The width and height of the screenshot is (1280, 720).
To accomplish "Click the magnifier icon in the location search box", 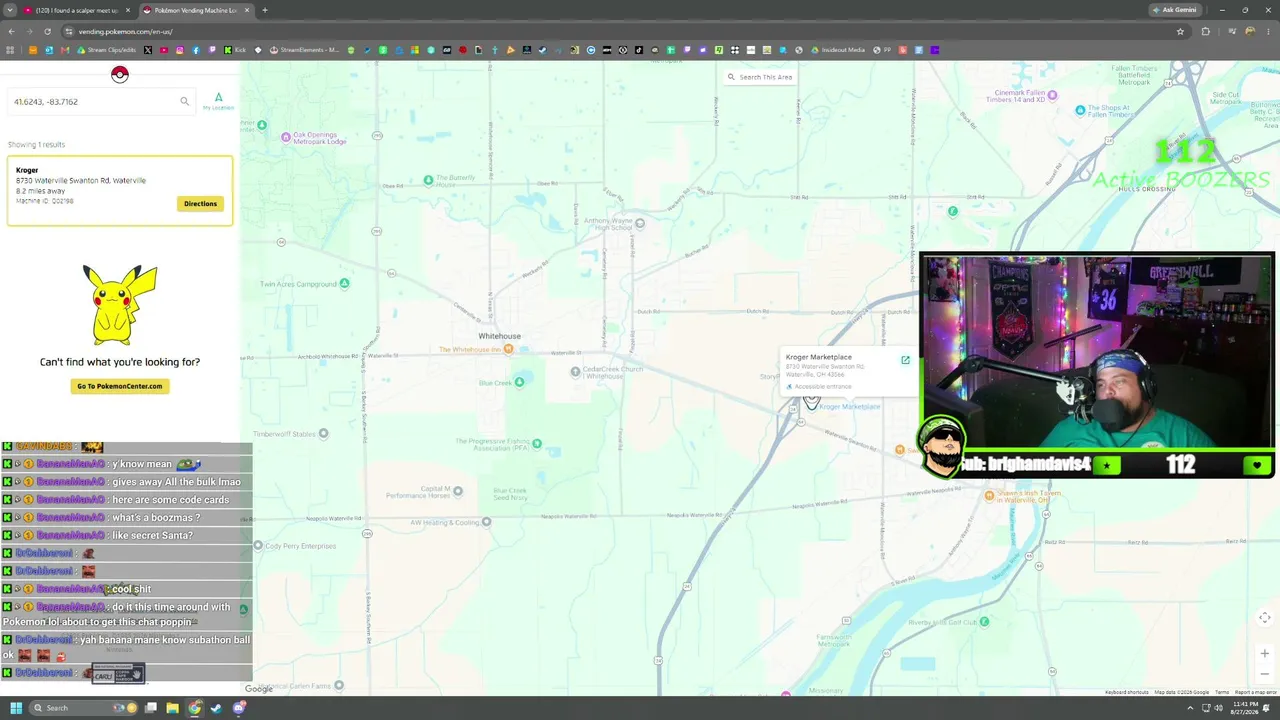I will (184, 101).
